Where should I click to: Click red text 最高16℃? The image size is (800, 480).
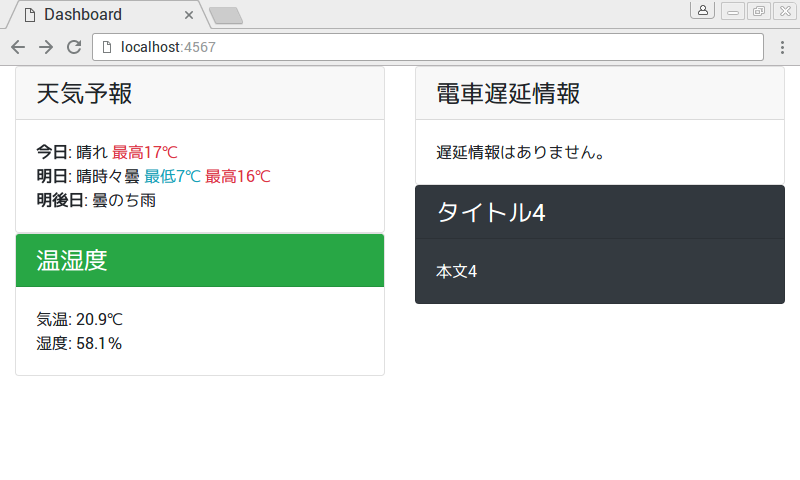(x=238, y=176)
